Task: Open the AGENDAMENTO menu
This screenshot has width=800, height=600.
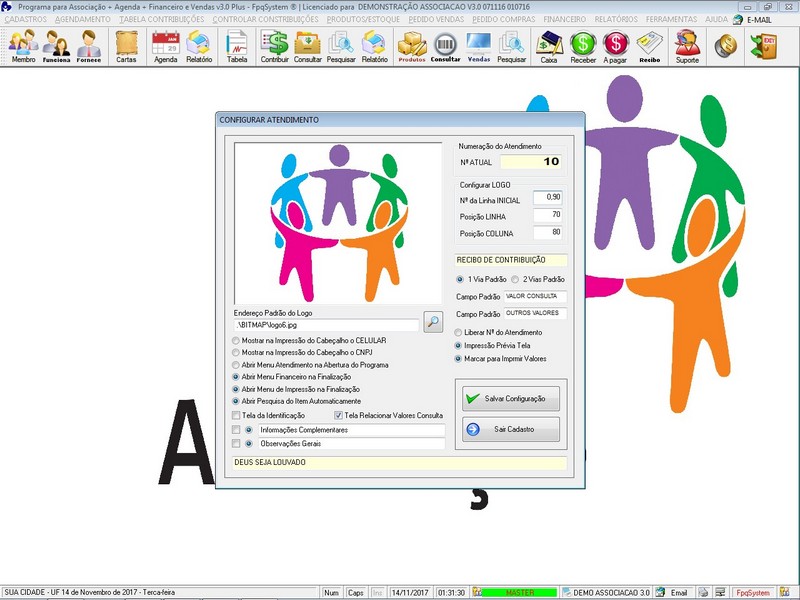Action: click(83, 19)
